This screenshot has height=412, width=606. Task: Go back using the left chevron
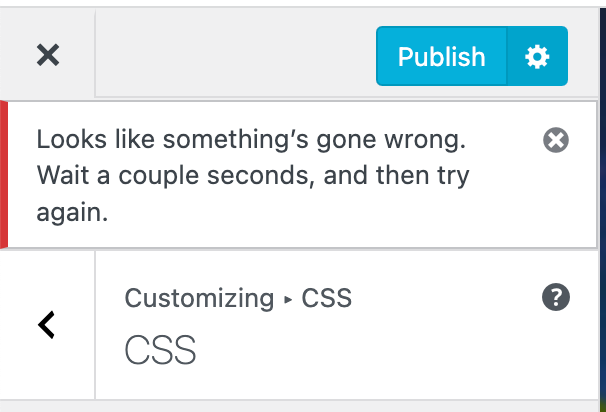47,324
